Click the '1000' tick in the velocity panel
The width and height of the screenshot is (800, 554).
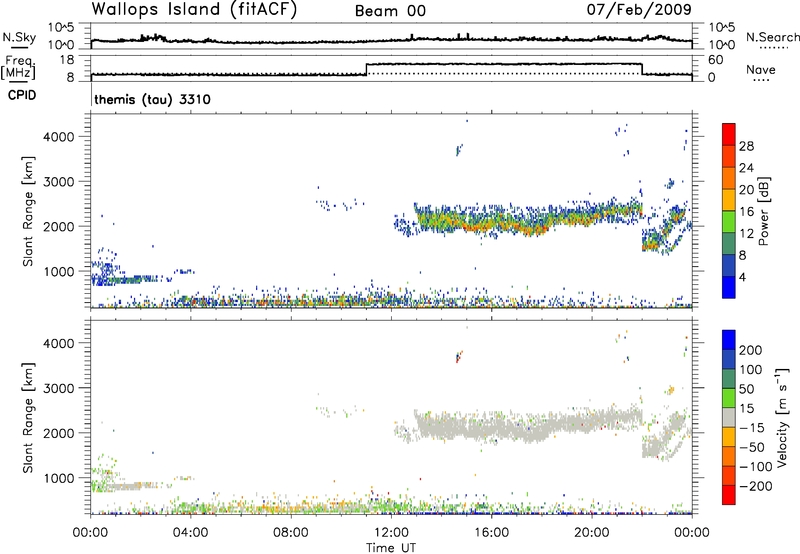point(59,477)
